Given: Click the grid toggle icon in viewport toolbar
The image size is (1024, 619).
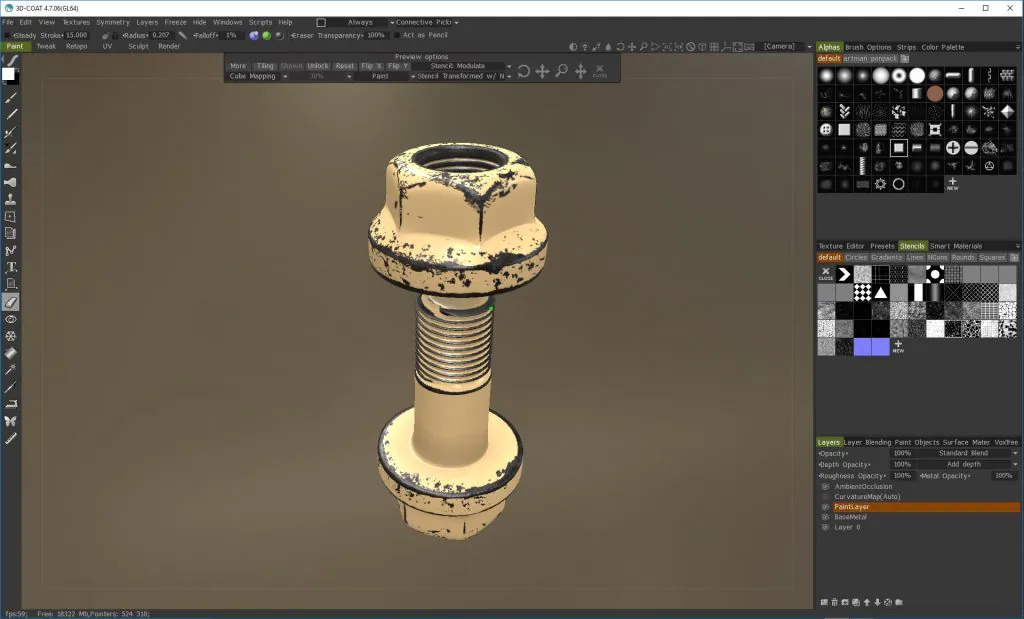Looking at the screenshot, I should click(714, 46).
